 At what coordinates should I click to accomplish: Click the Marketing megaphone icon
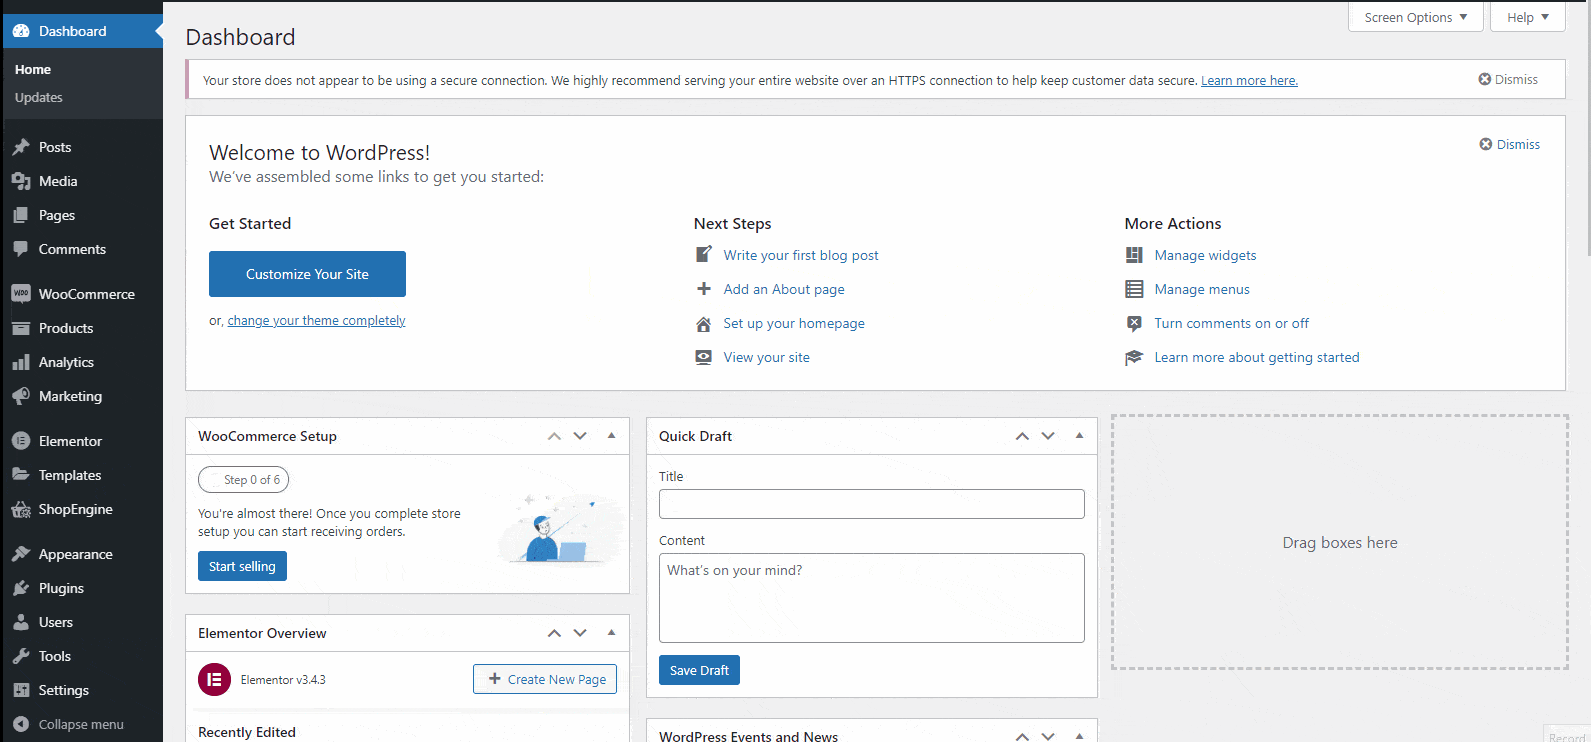tap(21, 396)
